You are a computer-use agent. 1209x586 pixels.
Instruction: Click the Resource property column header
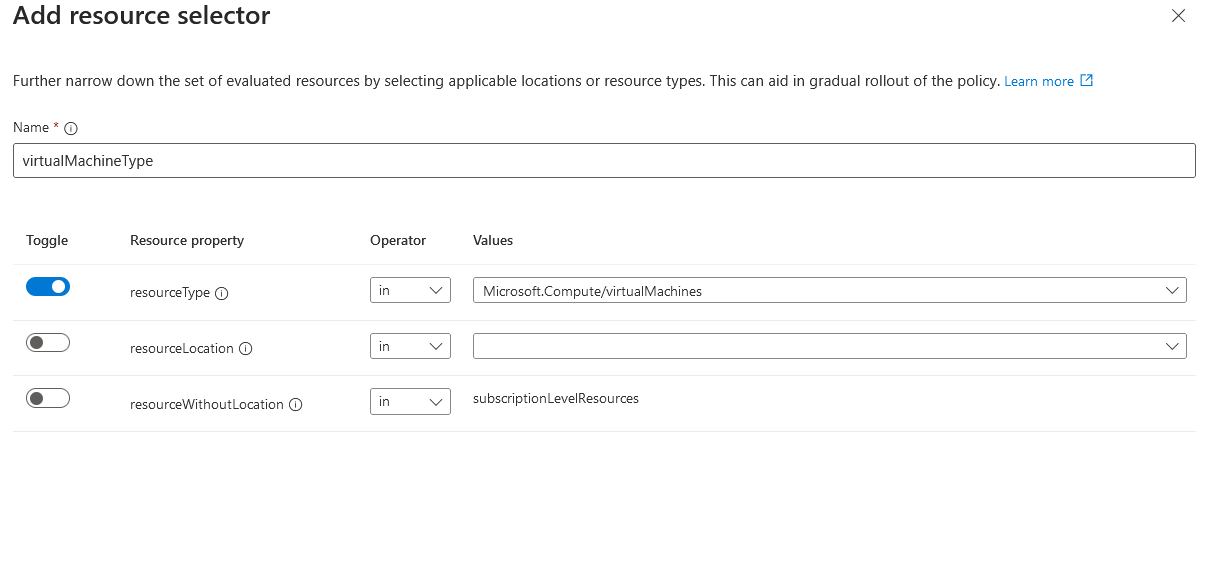(187, 240)
